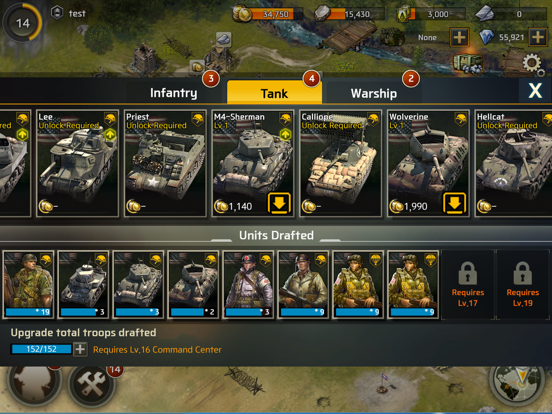This screenshot has width=552, height=414.
Task: Tap green upgrade arrow on M4-Sherman card
Action: 285,134
